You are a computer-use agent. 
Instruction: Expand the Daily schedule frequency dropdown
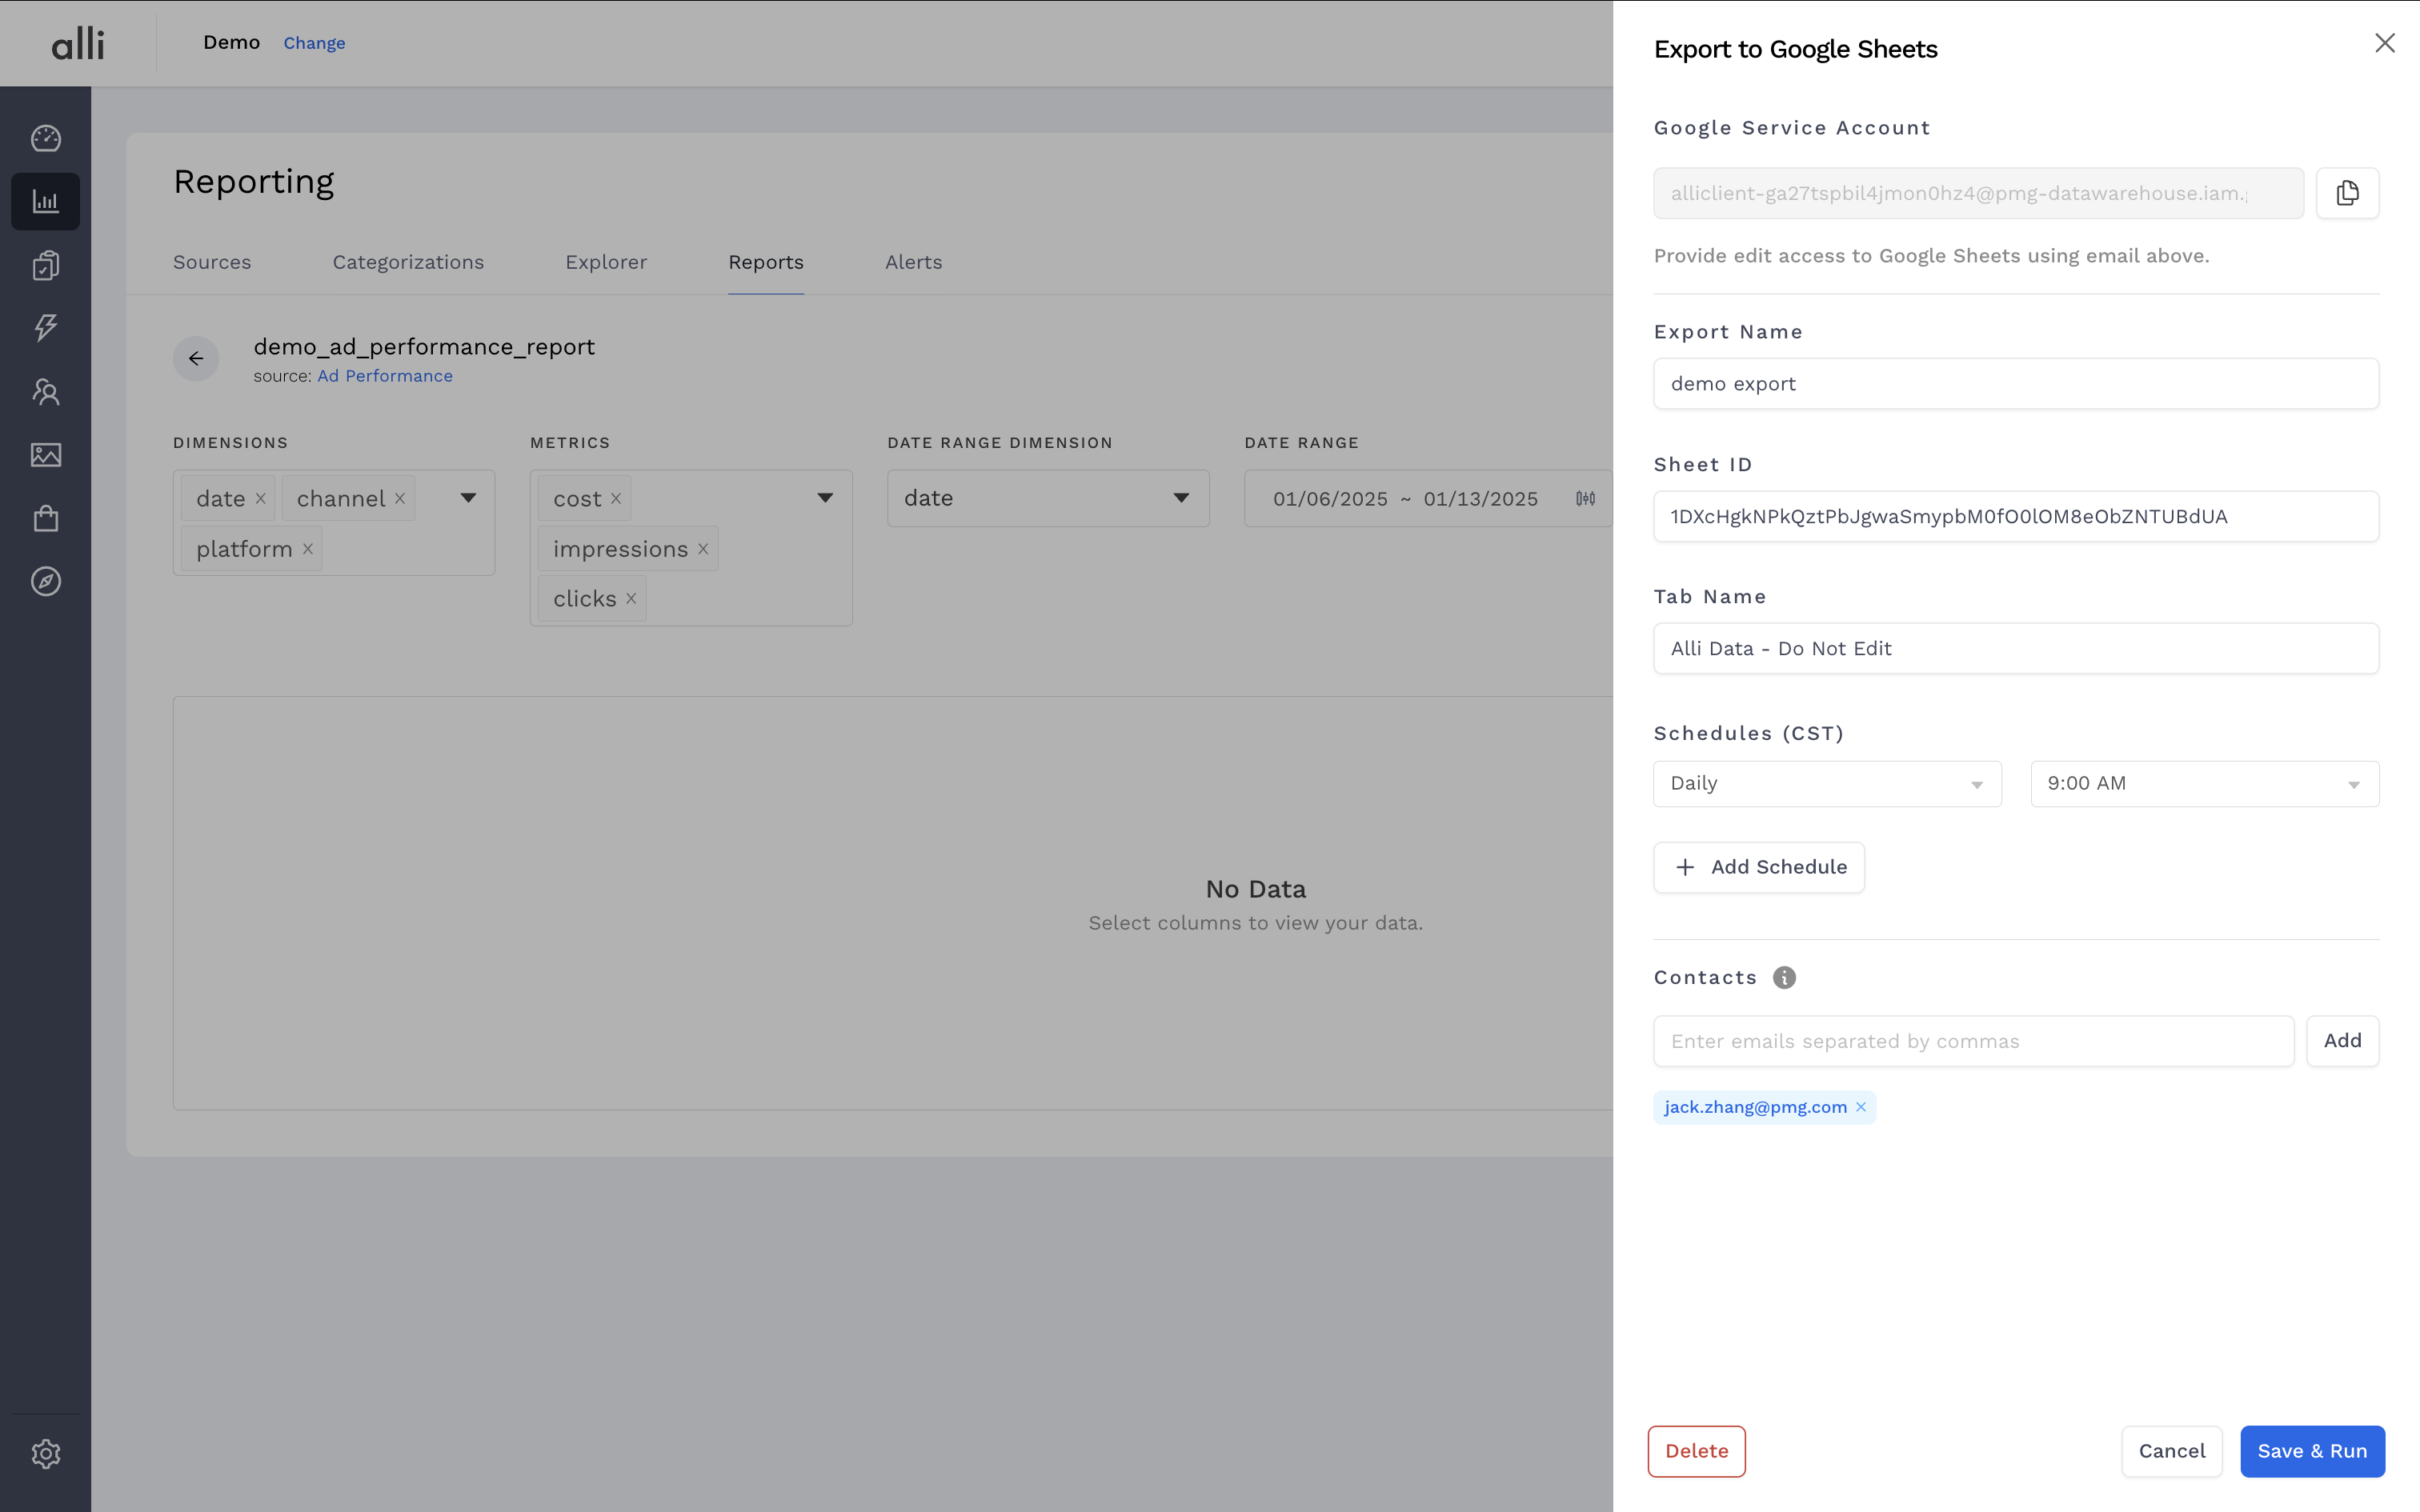[x=1827, y=784]
